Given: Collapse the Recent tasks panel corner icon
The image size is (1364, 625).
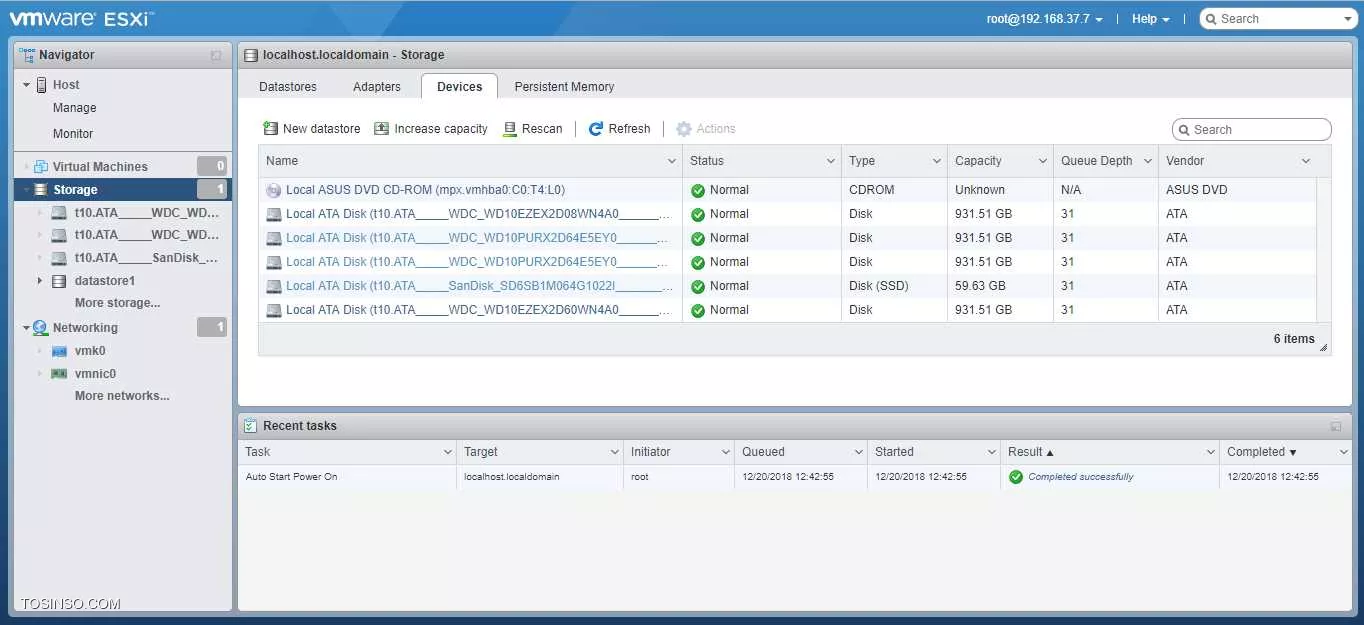Looking at the screenshot, I should tap(1336, 426).
